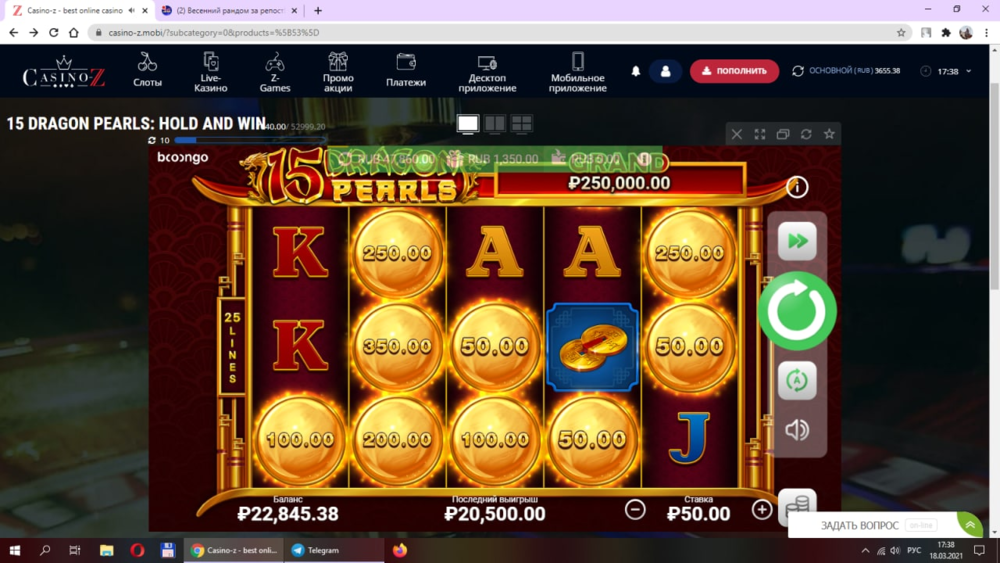Open the Live-Казино section

tap(210, 72)
